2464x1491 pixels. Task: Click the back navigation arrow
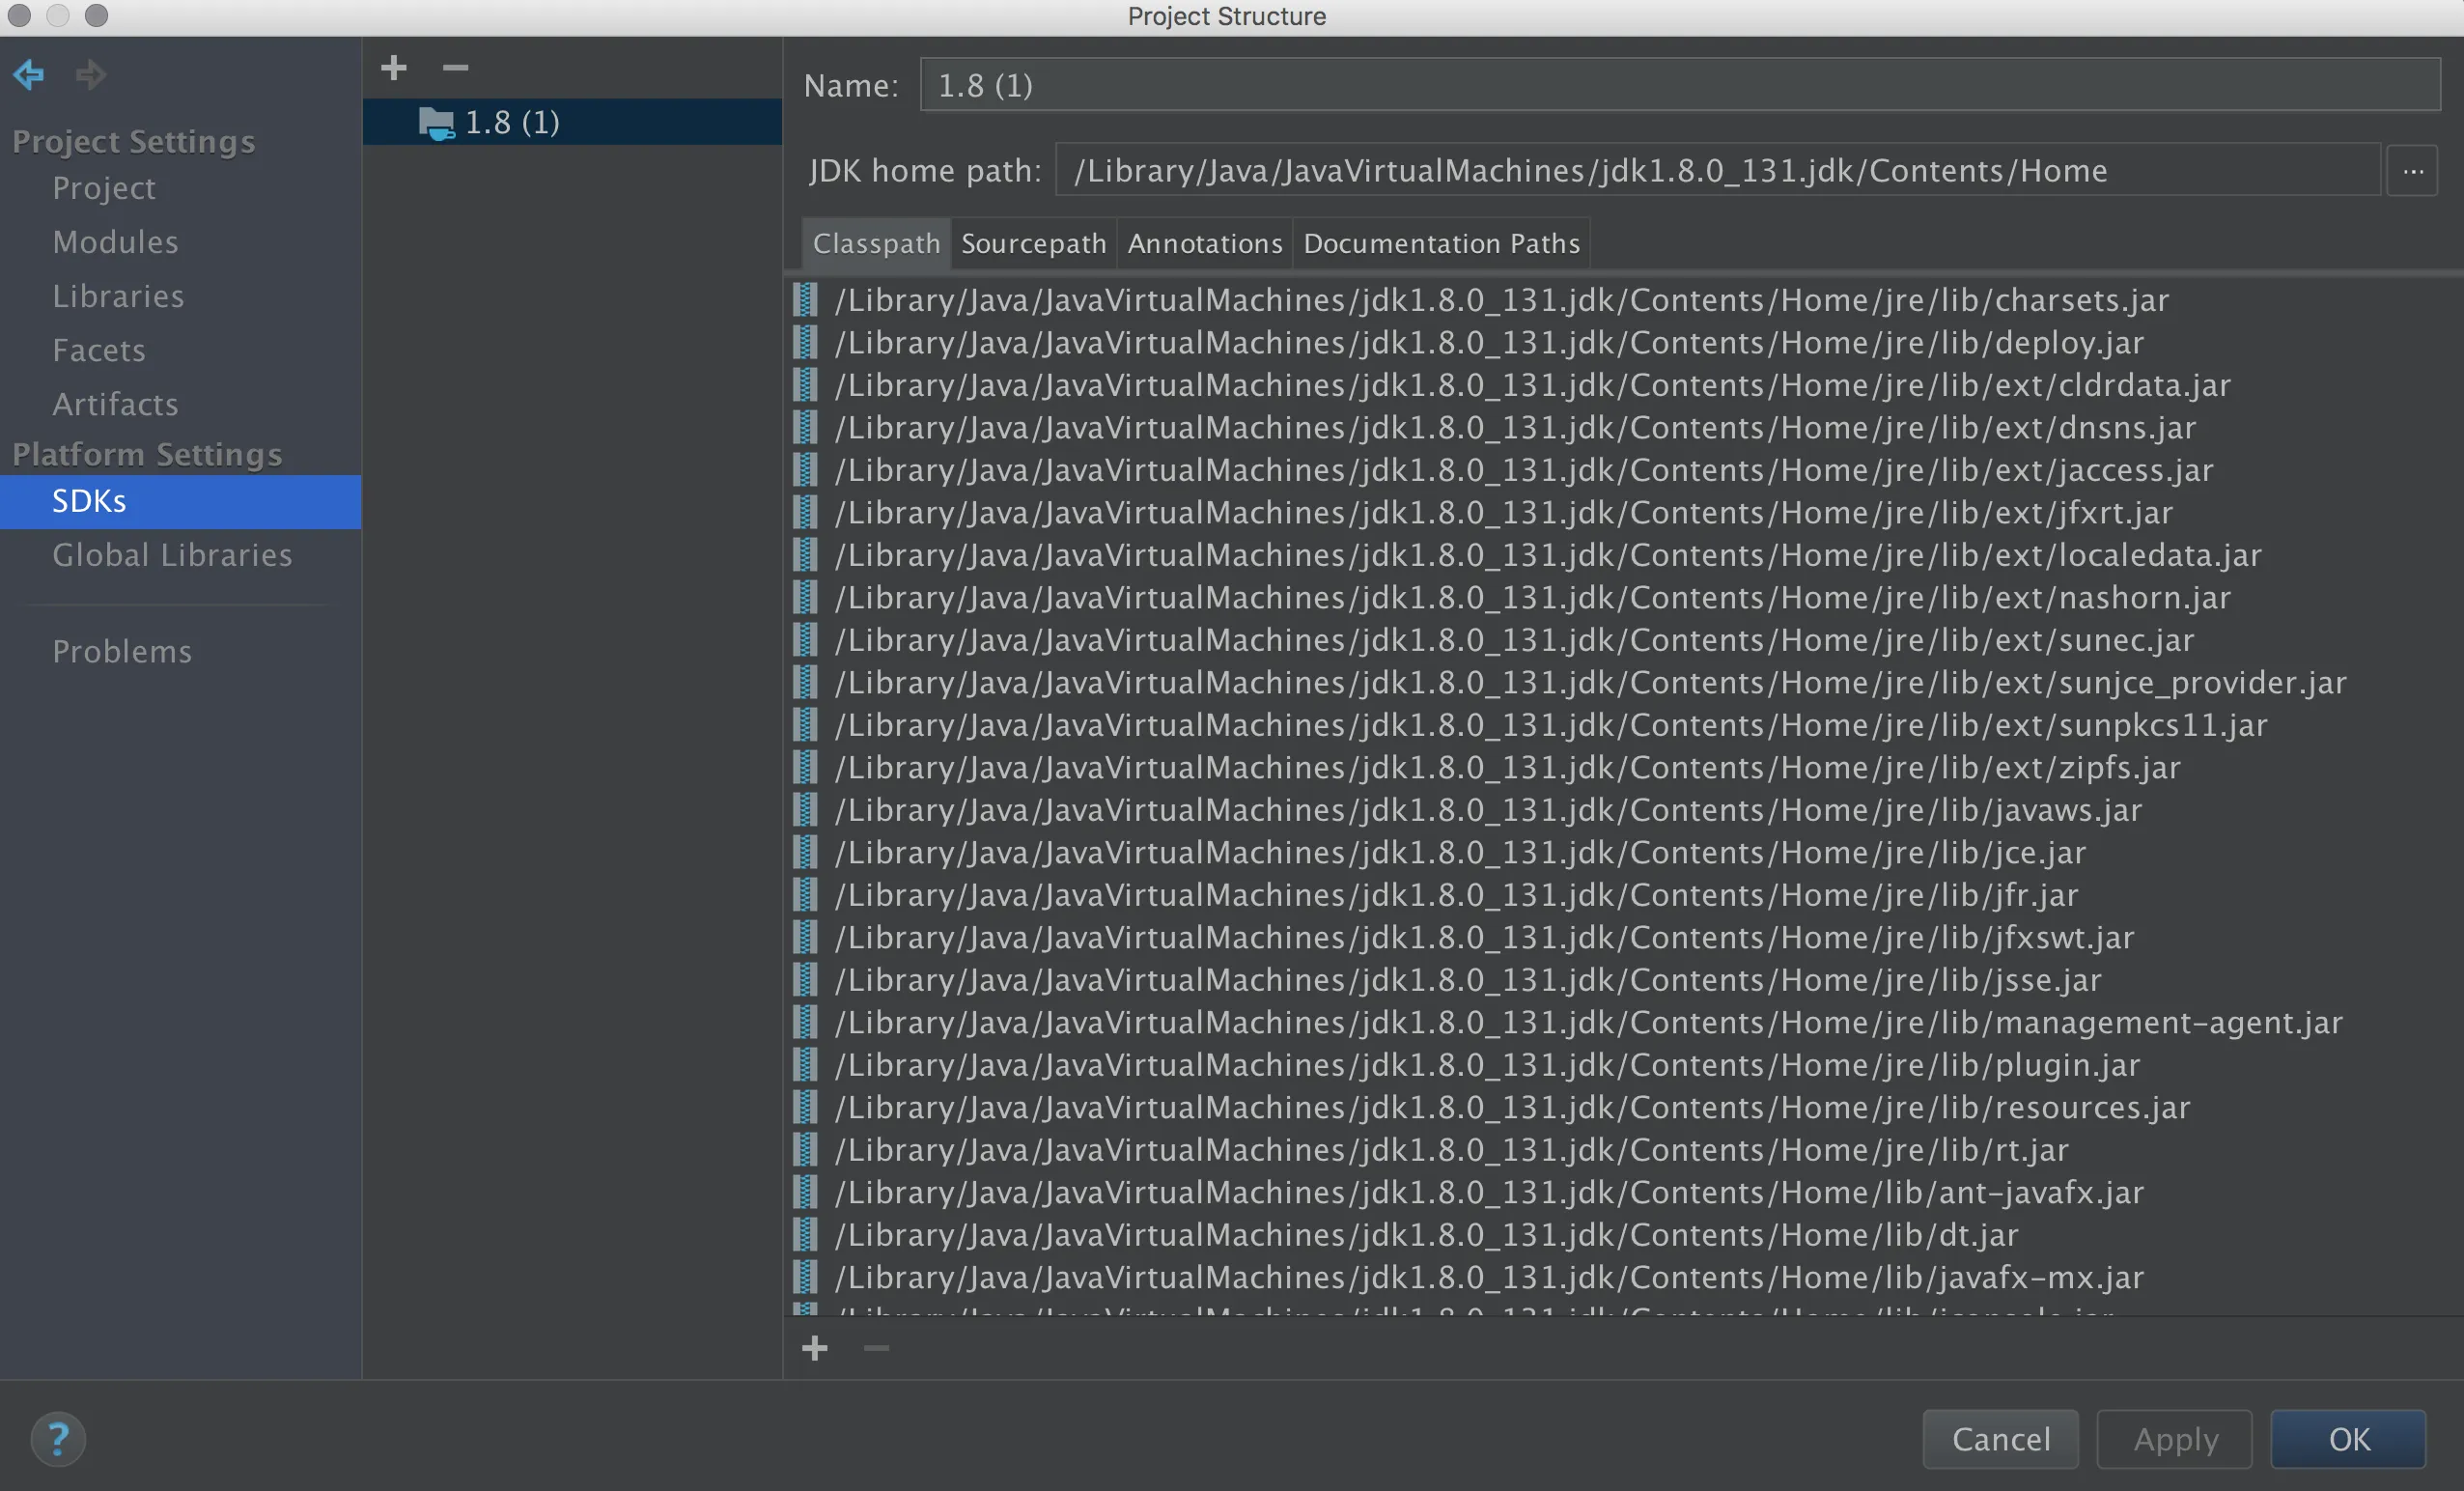pyautogui.click(x=29, y=74)
